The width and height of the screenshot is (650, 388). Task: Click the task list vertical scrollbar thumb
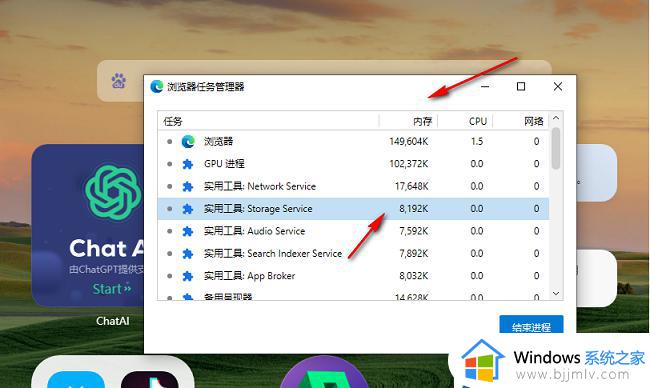coord(556,148)
